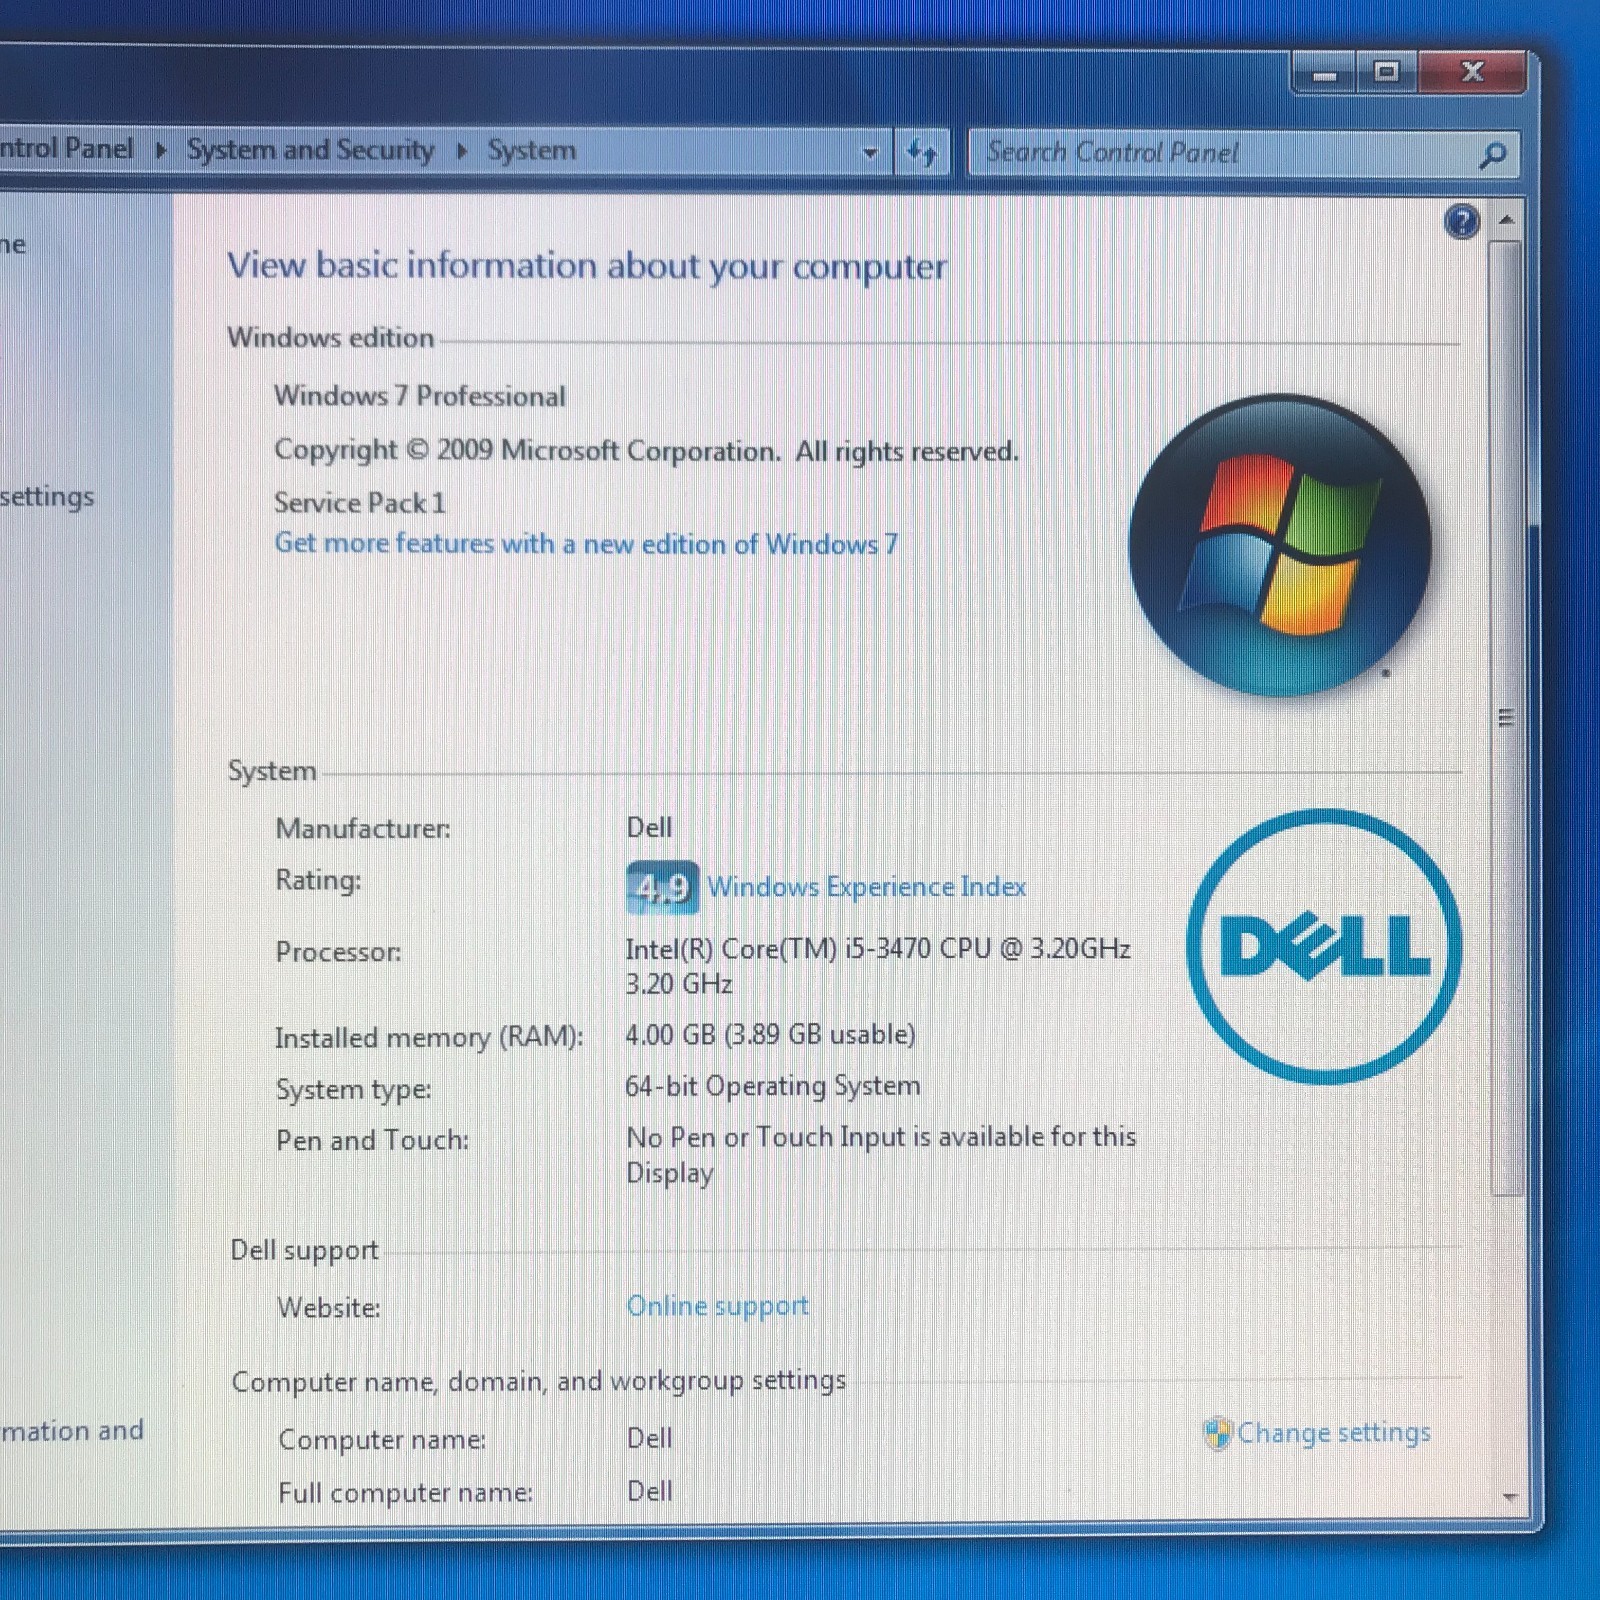Go to the System and Security breadcrumb
Screen dimensions: 1600x1600
[x=311, y=150]
